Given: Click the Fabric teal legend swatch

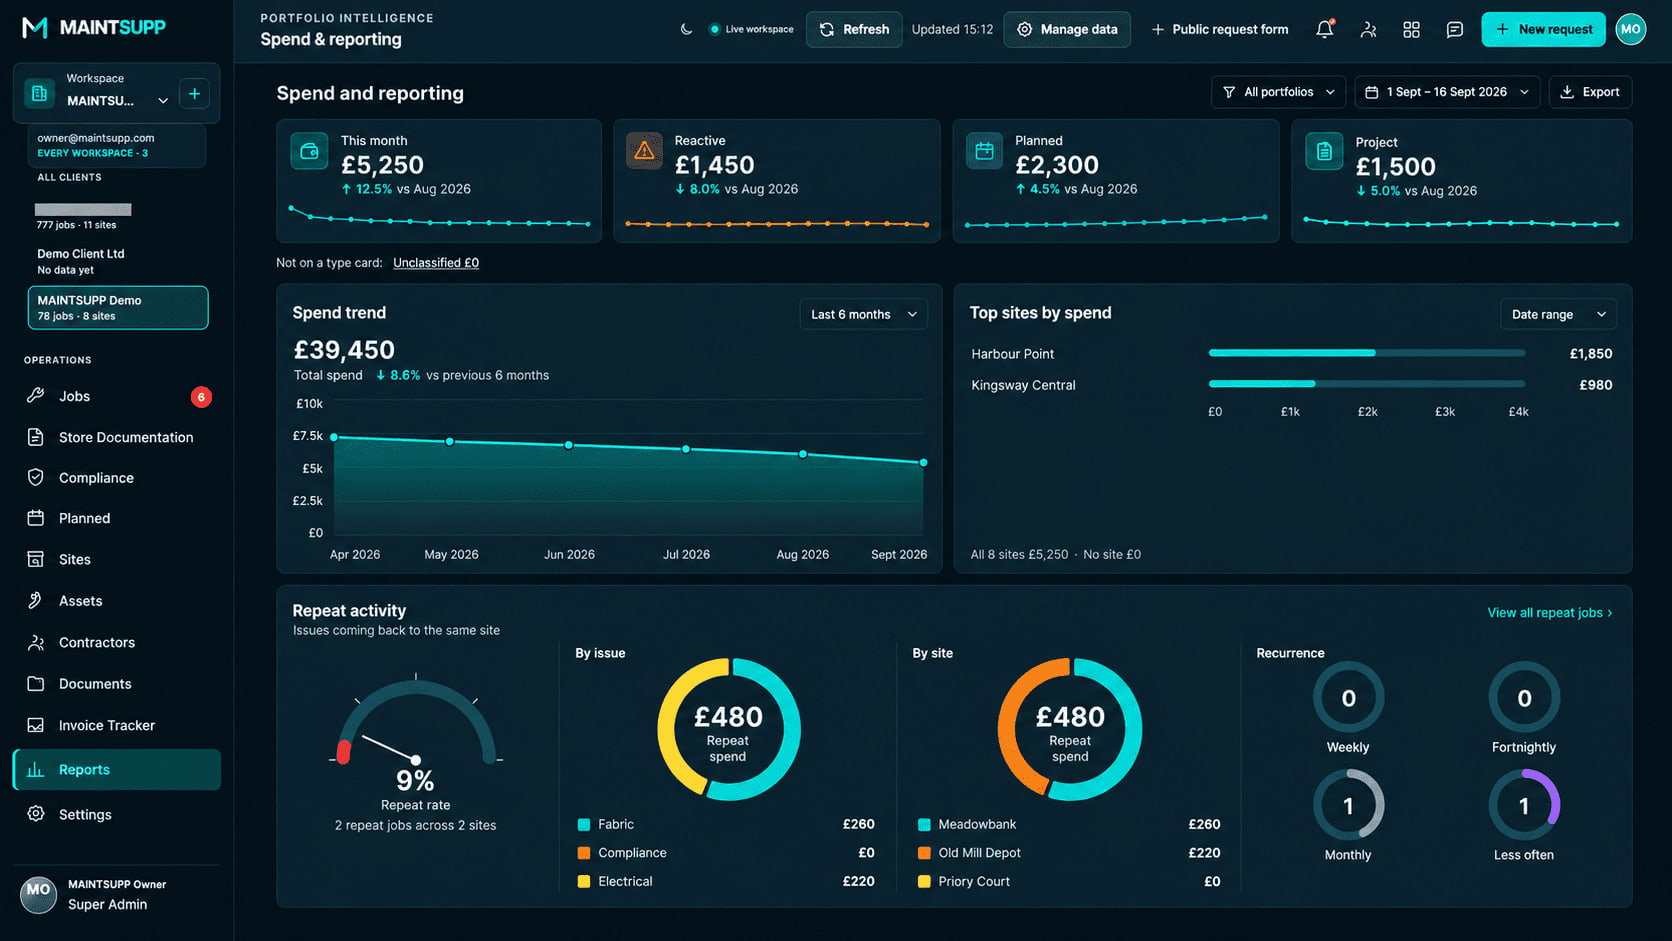Looking at the screenshot, I should [x=584, y=825].
